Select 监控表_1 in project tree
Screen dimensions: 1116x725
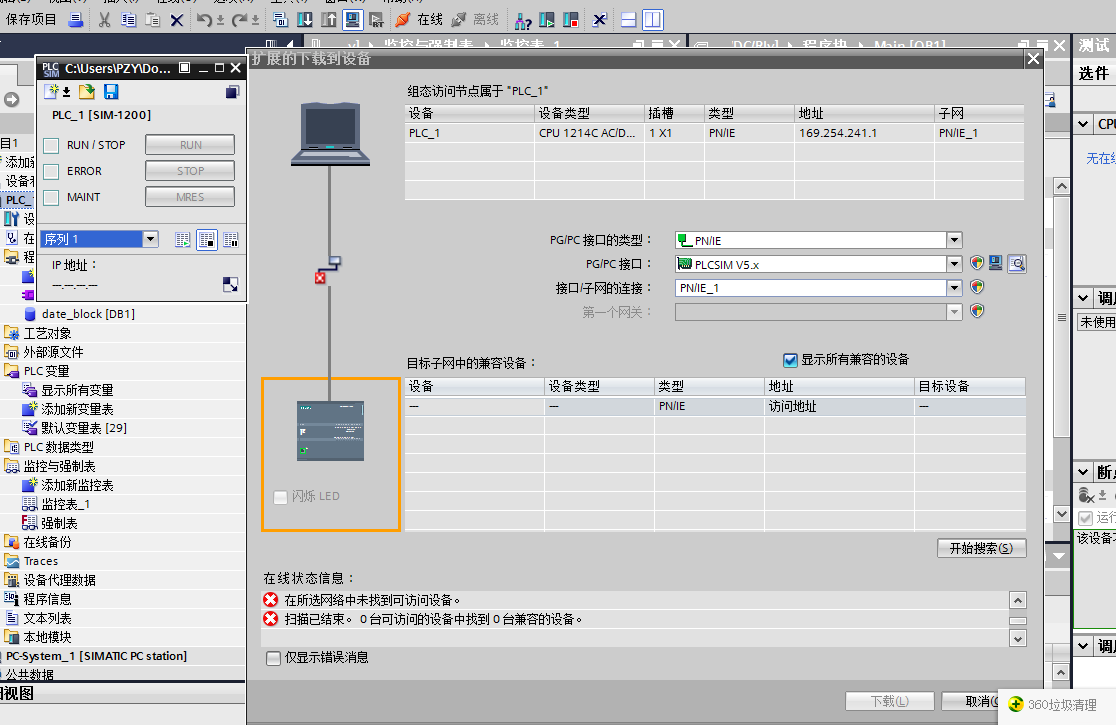click(65, 504)
